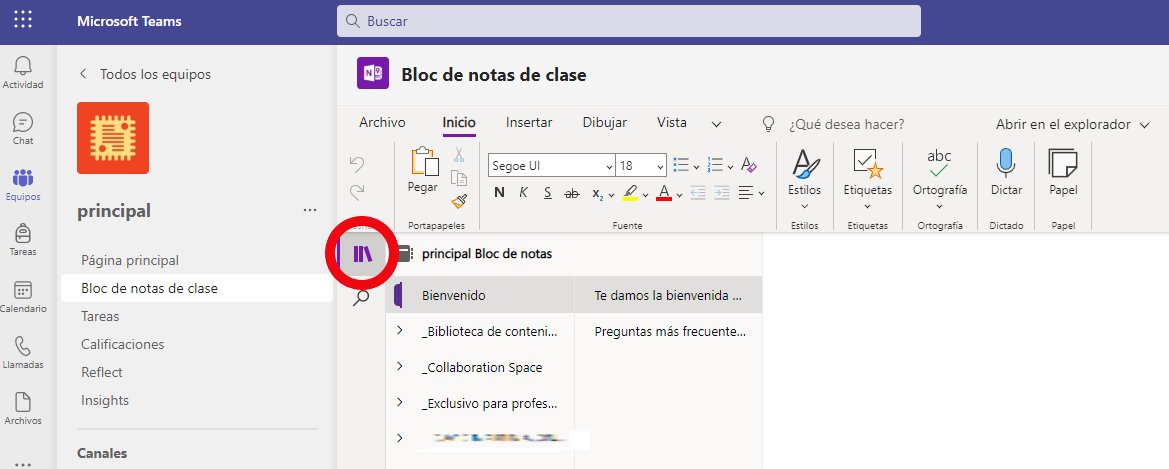
Task: Show more ribbon tabs chevron
Action: click(x=716, y=124)
